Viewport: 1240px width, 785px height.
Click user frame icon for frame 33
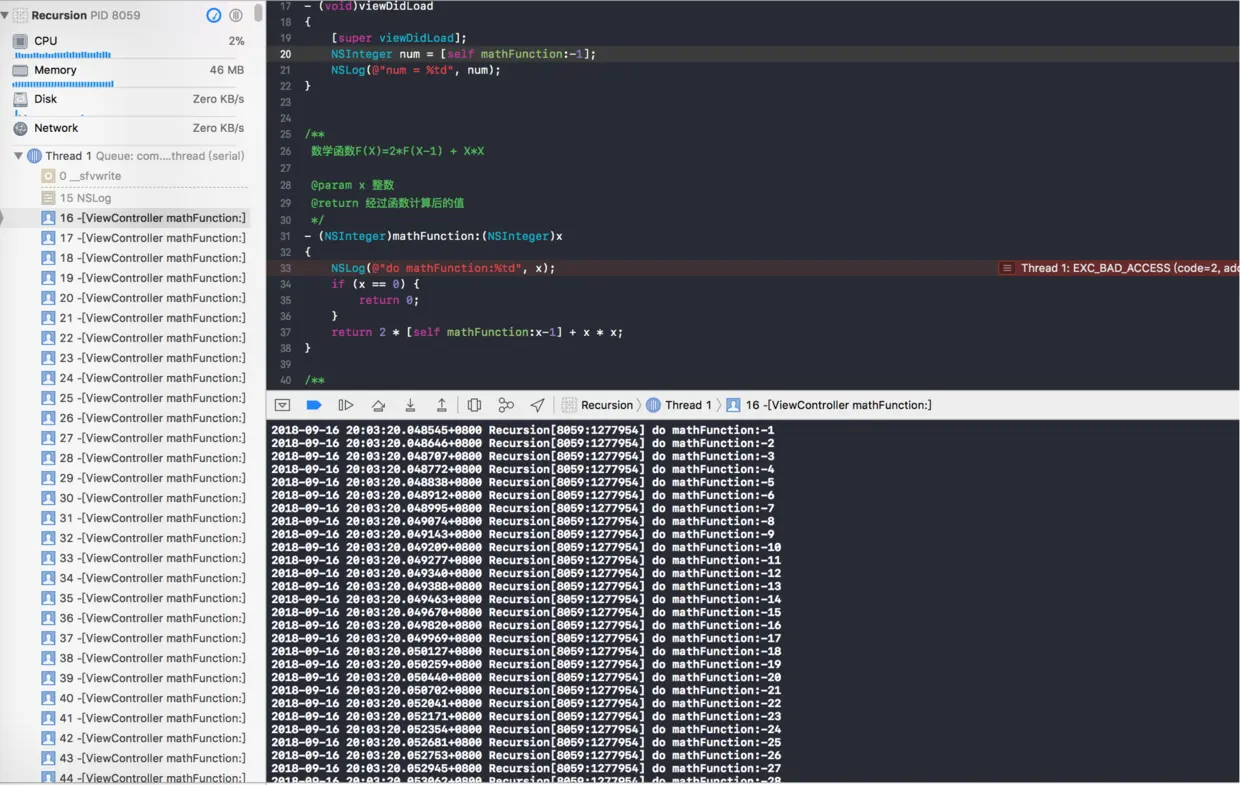(x=48, y=558)
